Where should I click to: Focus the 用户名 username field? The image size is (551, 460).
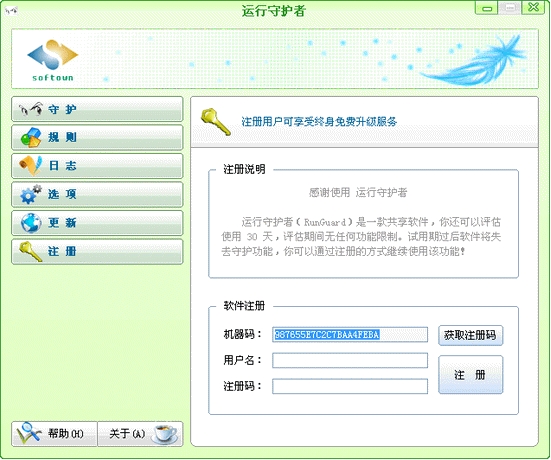click(x=350, y=360)
